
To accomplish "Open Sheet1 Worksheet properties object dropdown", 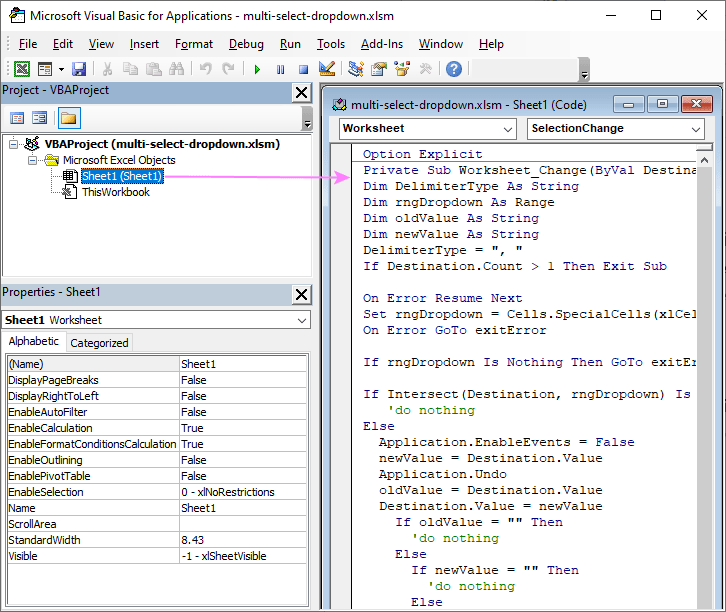I will tap(156, 320).
